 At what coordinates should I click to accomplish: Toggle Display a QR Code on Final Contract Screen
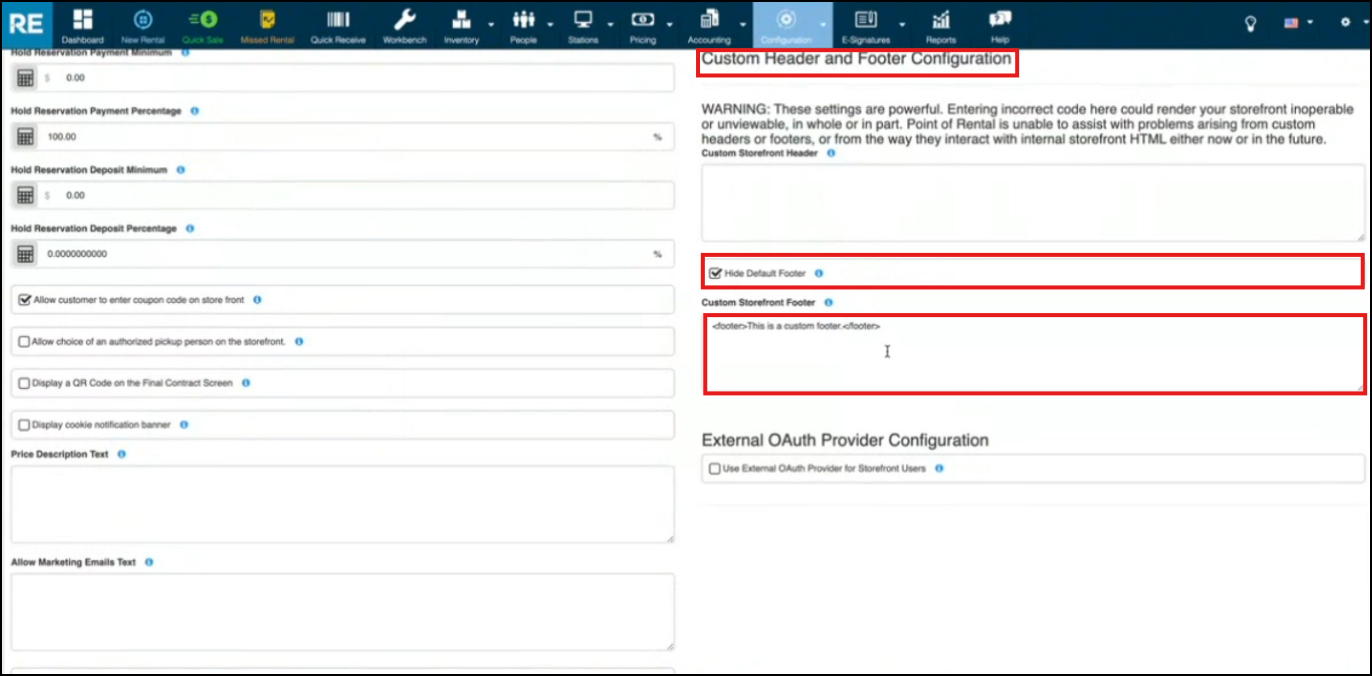pyautogui.click(x=24, y=383)
